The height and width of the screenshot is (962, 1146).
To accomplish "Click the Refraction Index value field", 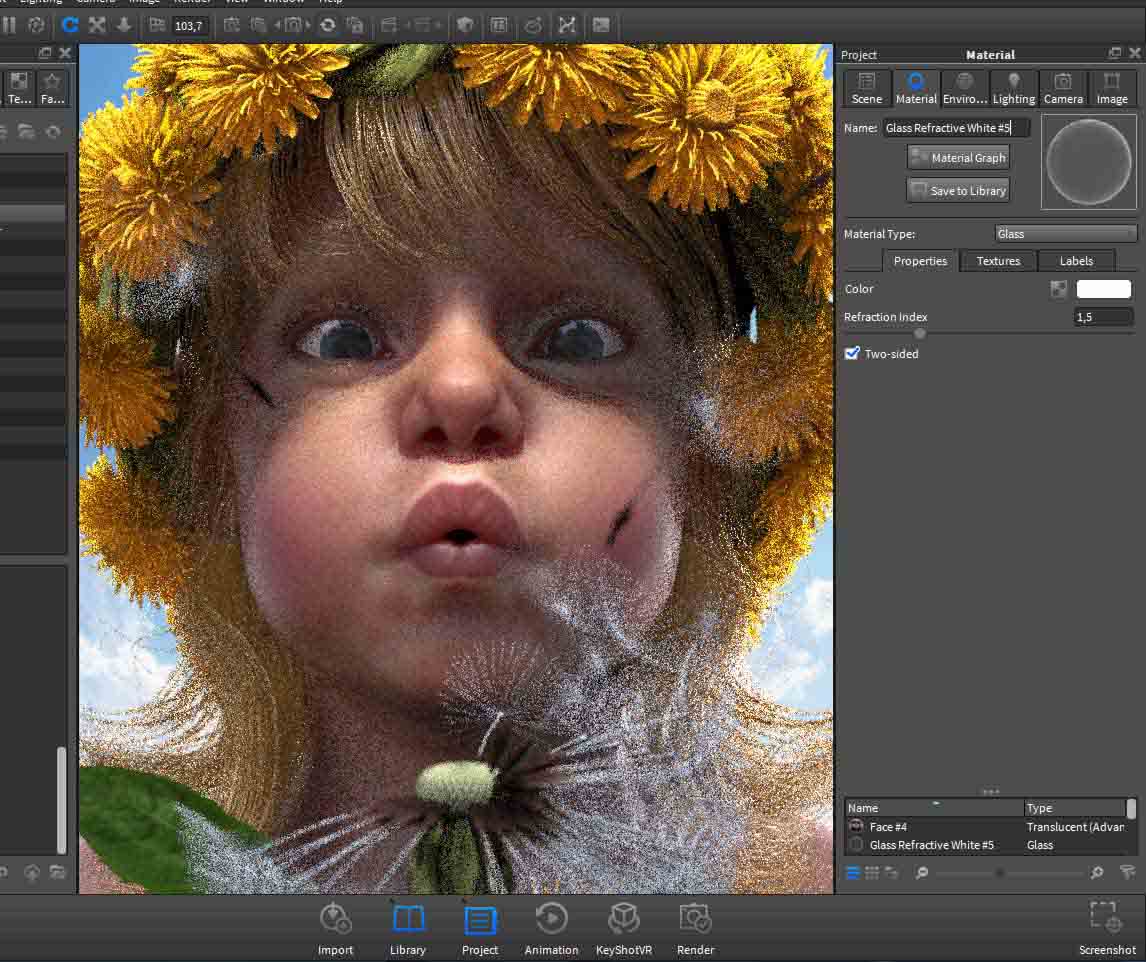I will coord(1104,317).
